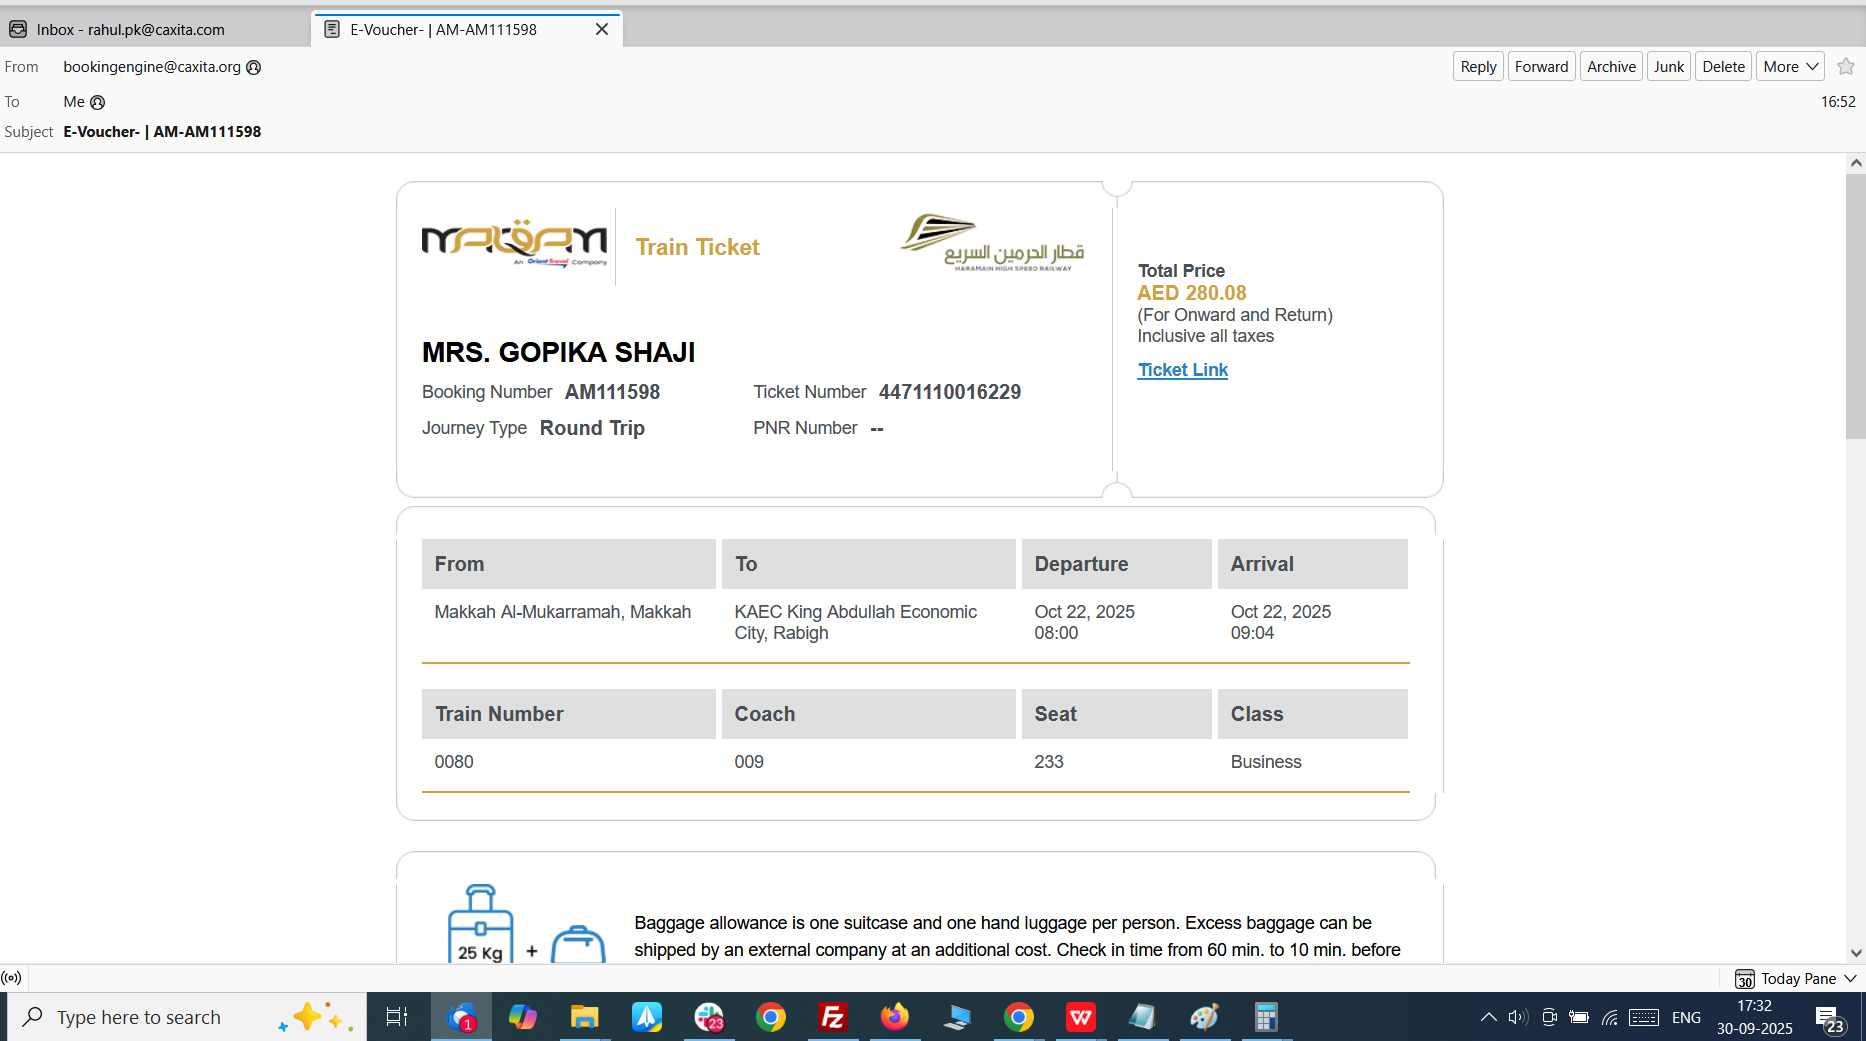The height and width of the screenshot is (1041, 1866).
Task: Click sender contact icon next to bookingengine@caxita.org
Action: point(254,67)
